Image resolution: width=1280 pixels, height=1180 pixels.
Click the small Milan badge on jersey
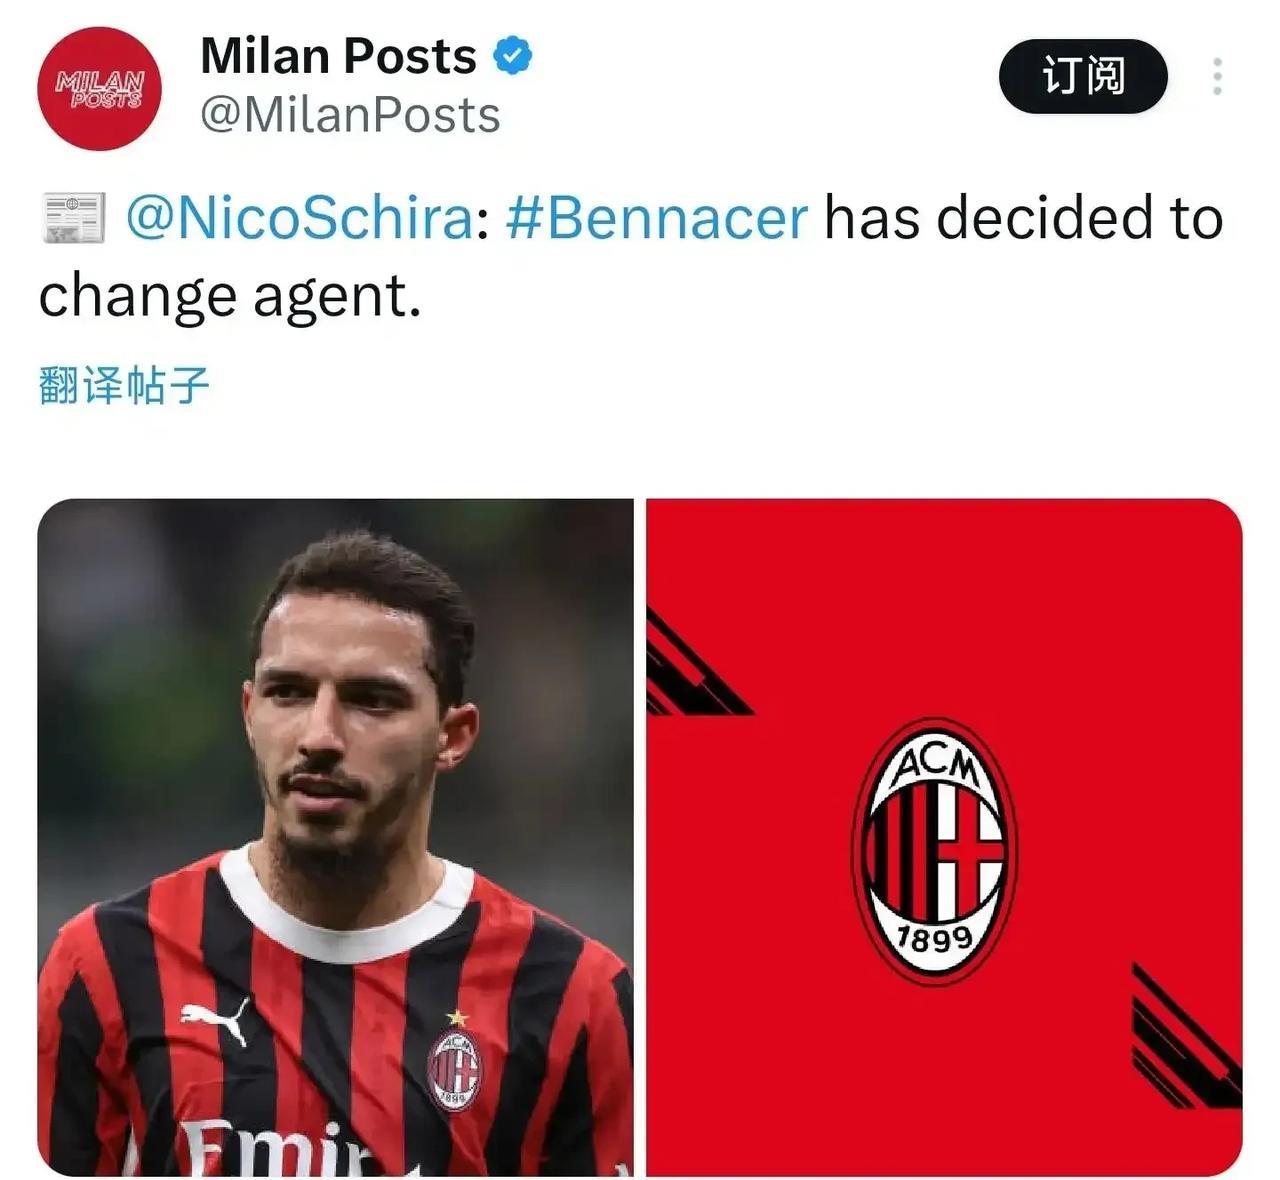tap(455, 1070)
